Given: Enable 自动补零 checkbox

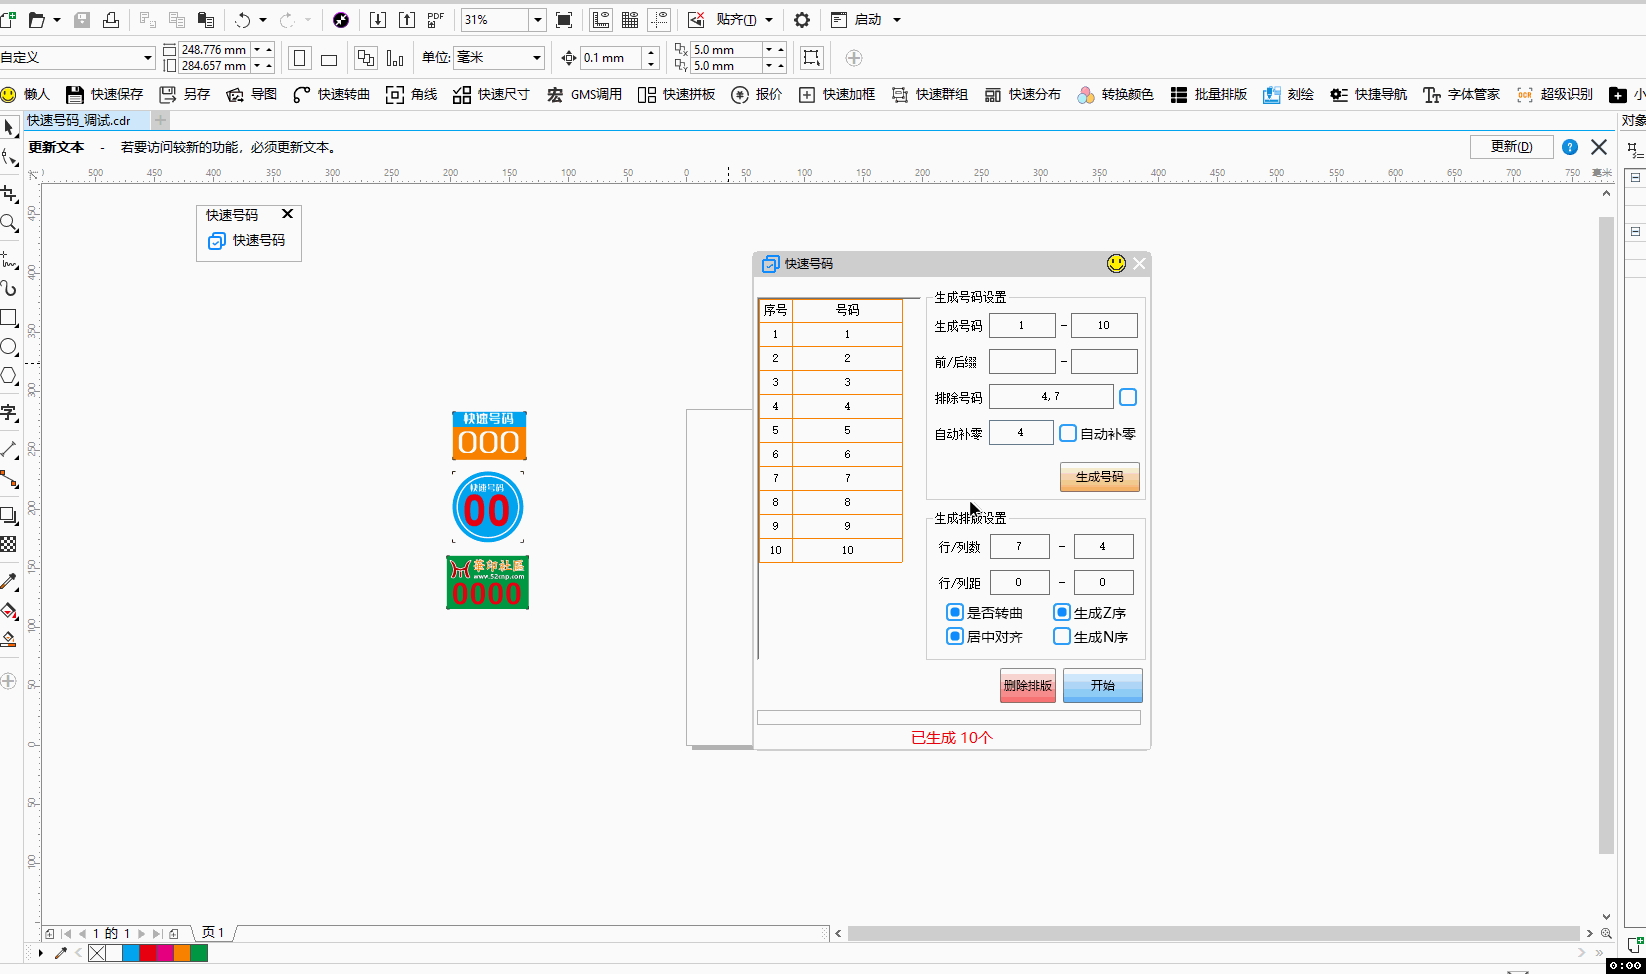Looking at the screenshot, I should coord(1068,433).
